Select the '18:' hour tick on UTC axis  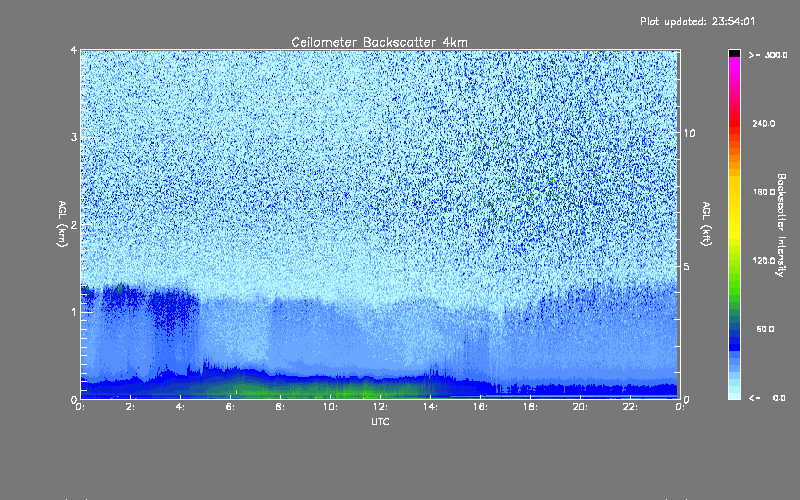(x=530, y=407)
